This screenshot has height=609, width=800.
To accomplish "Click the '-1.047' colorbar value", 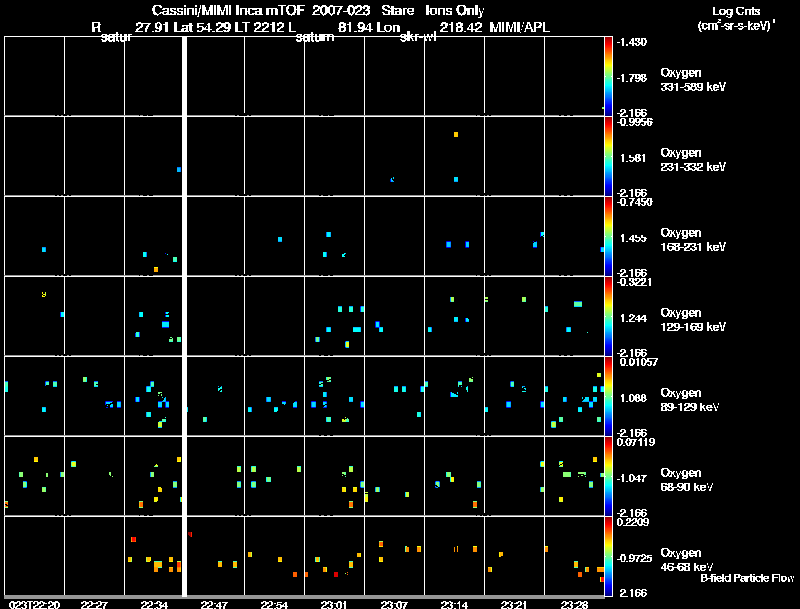I will tap(632, 478).
